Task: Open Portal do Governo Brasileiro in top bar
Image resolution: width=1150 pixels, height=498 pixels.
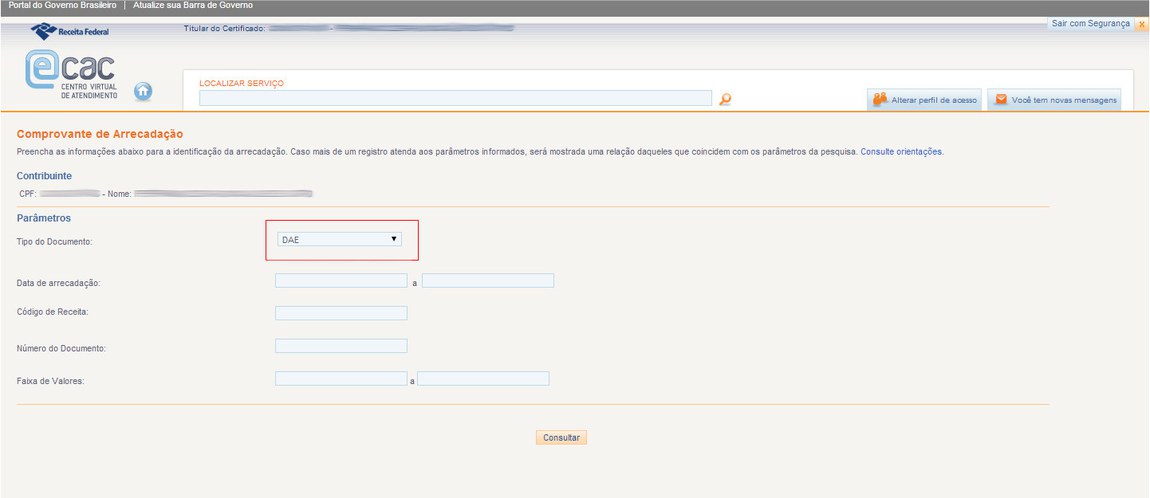Action: tap(62, 6)
